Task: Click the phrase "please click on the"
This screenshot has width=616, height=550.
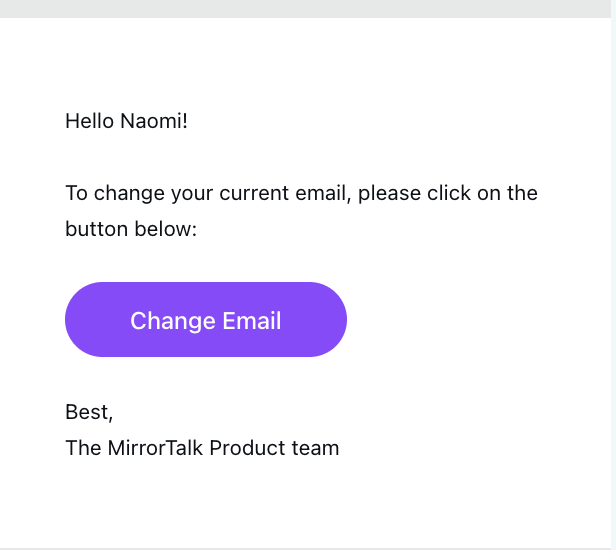Action: 447,193
